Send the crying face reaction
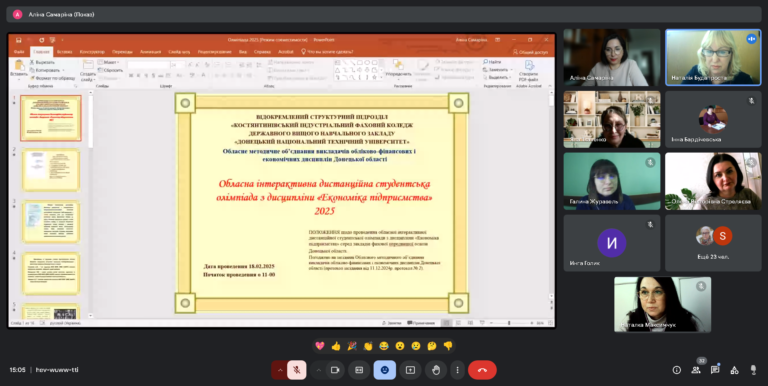The height and width of the screenshot is (386, 768). (x=416, y=346)
